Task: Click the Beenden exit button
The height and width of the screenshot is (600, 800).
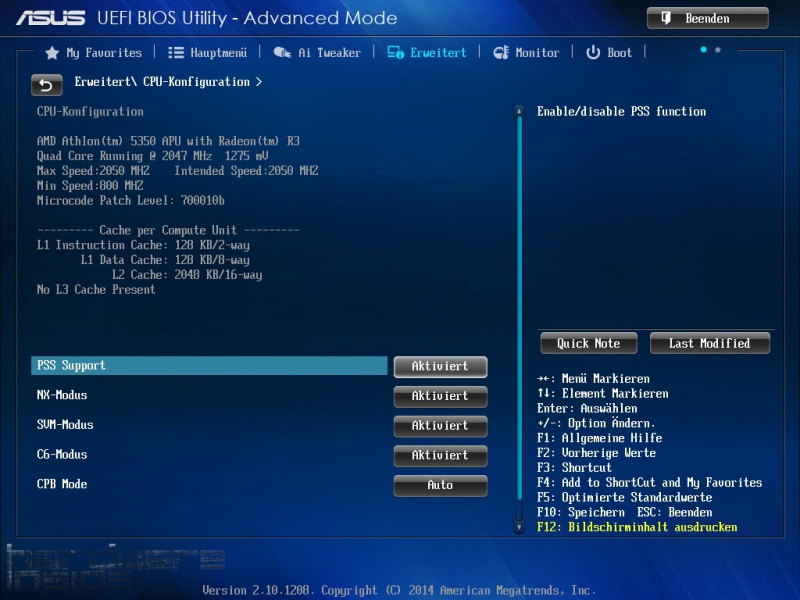Action: (x=708, y=18)
